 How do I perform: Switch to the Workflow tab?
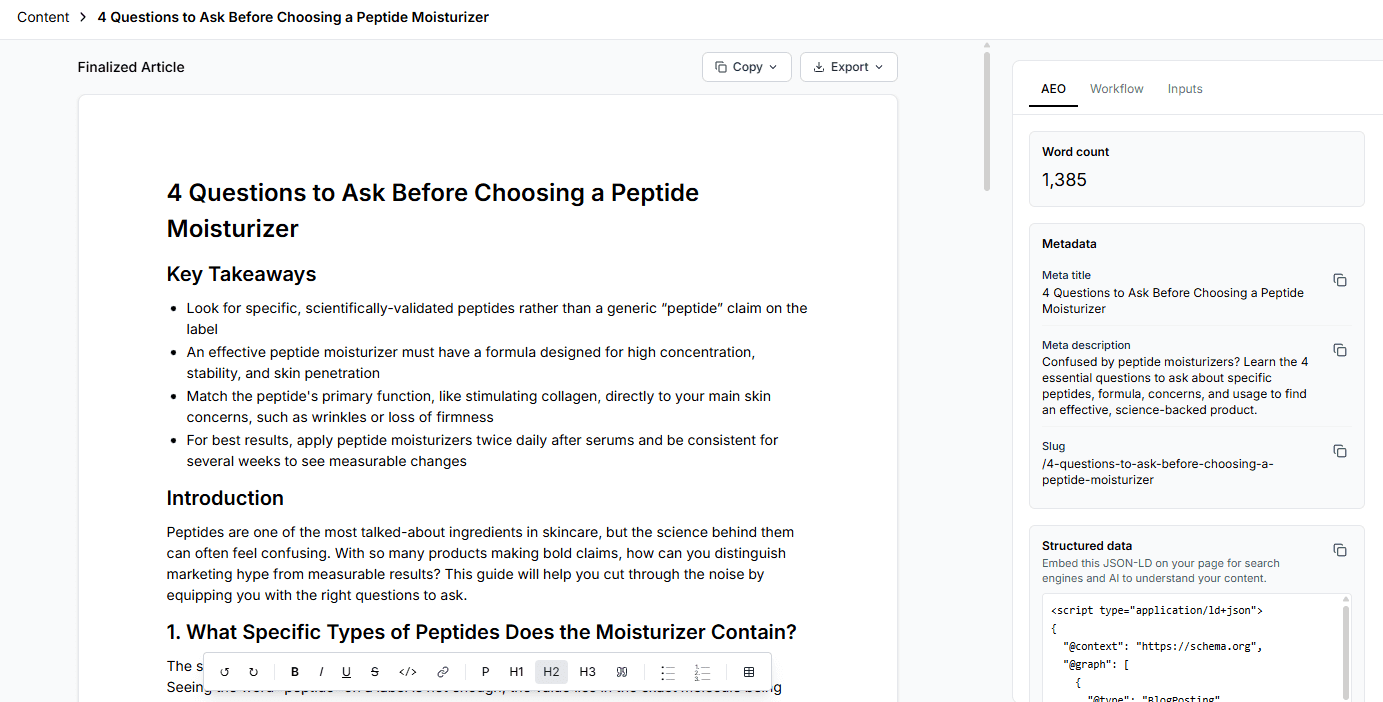click(1116, 89)
